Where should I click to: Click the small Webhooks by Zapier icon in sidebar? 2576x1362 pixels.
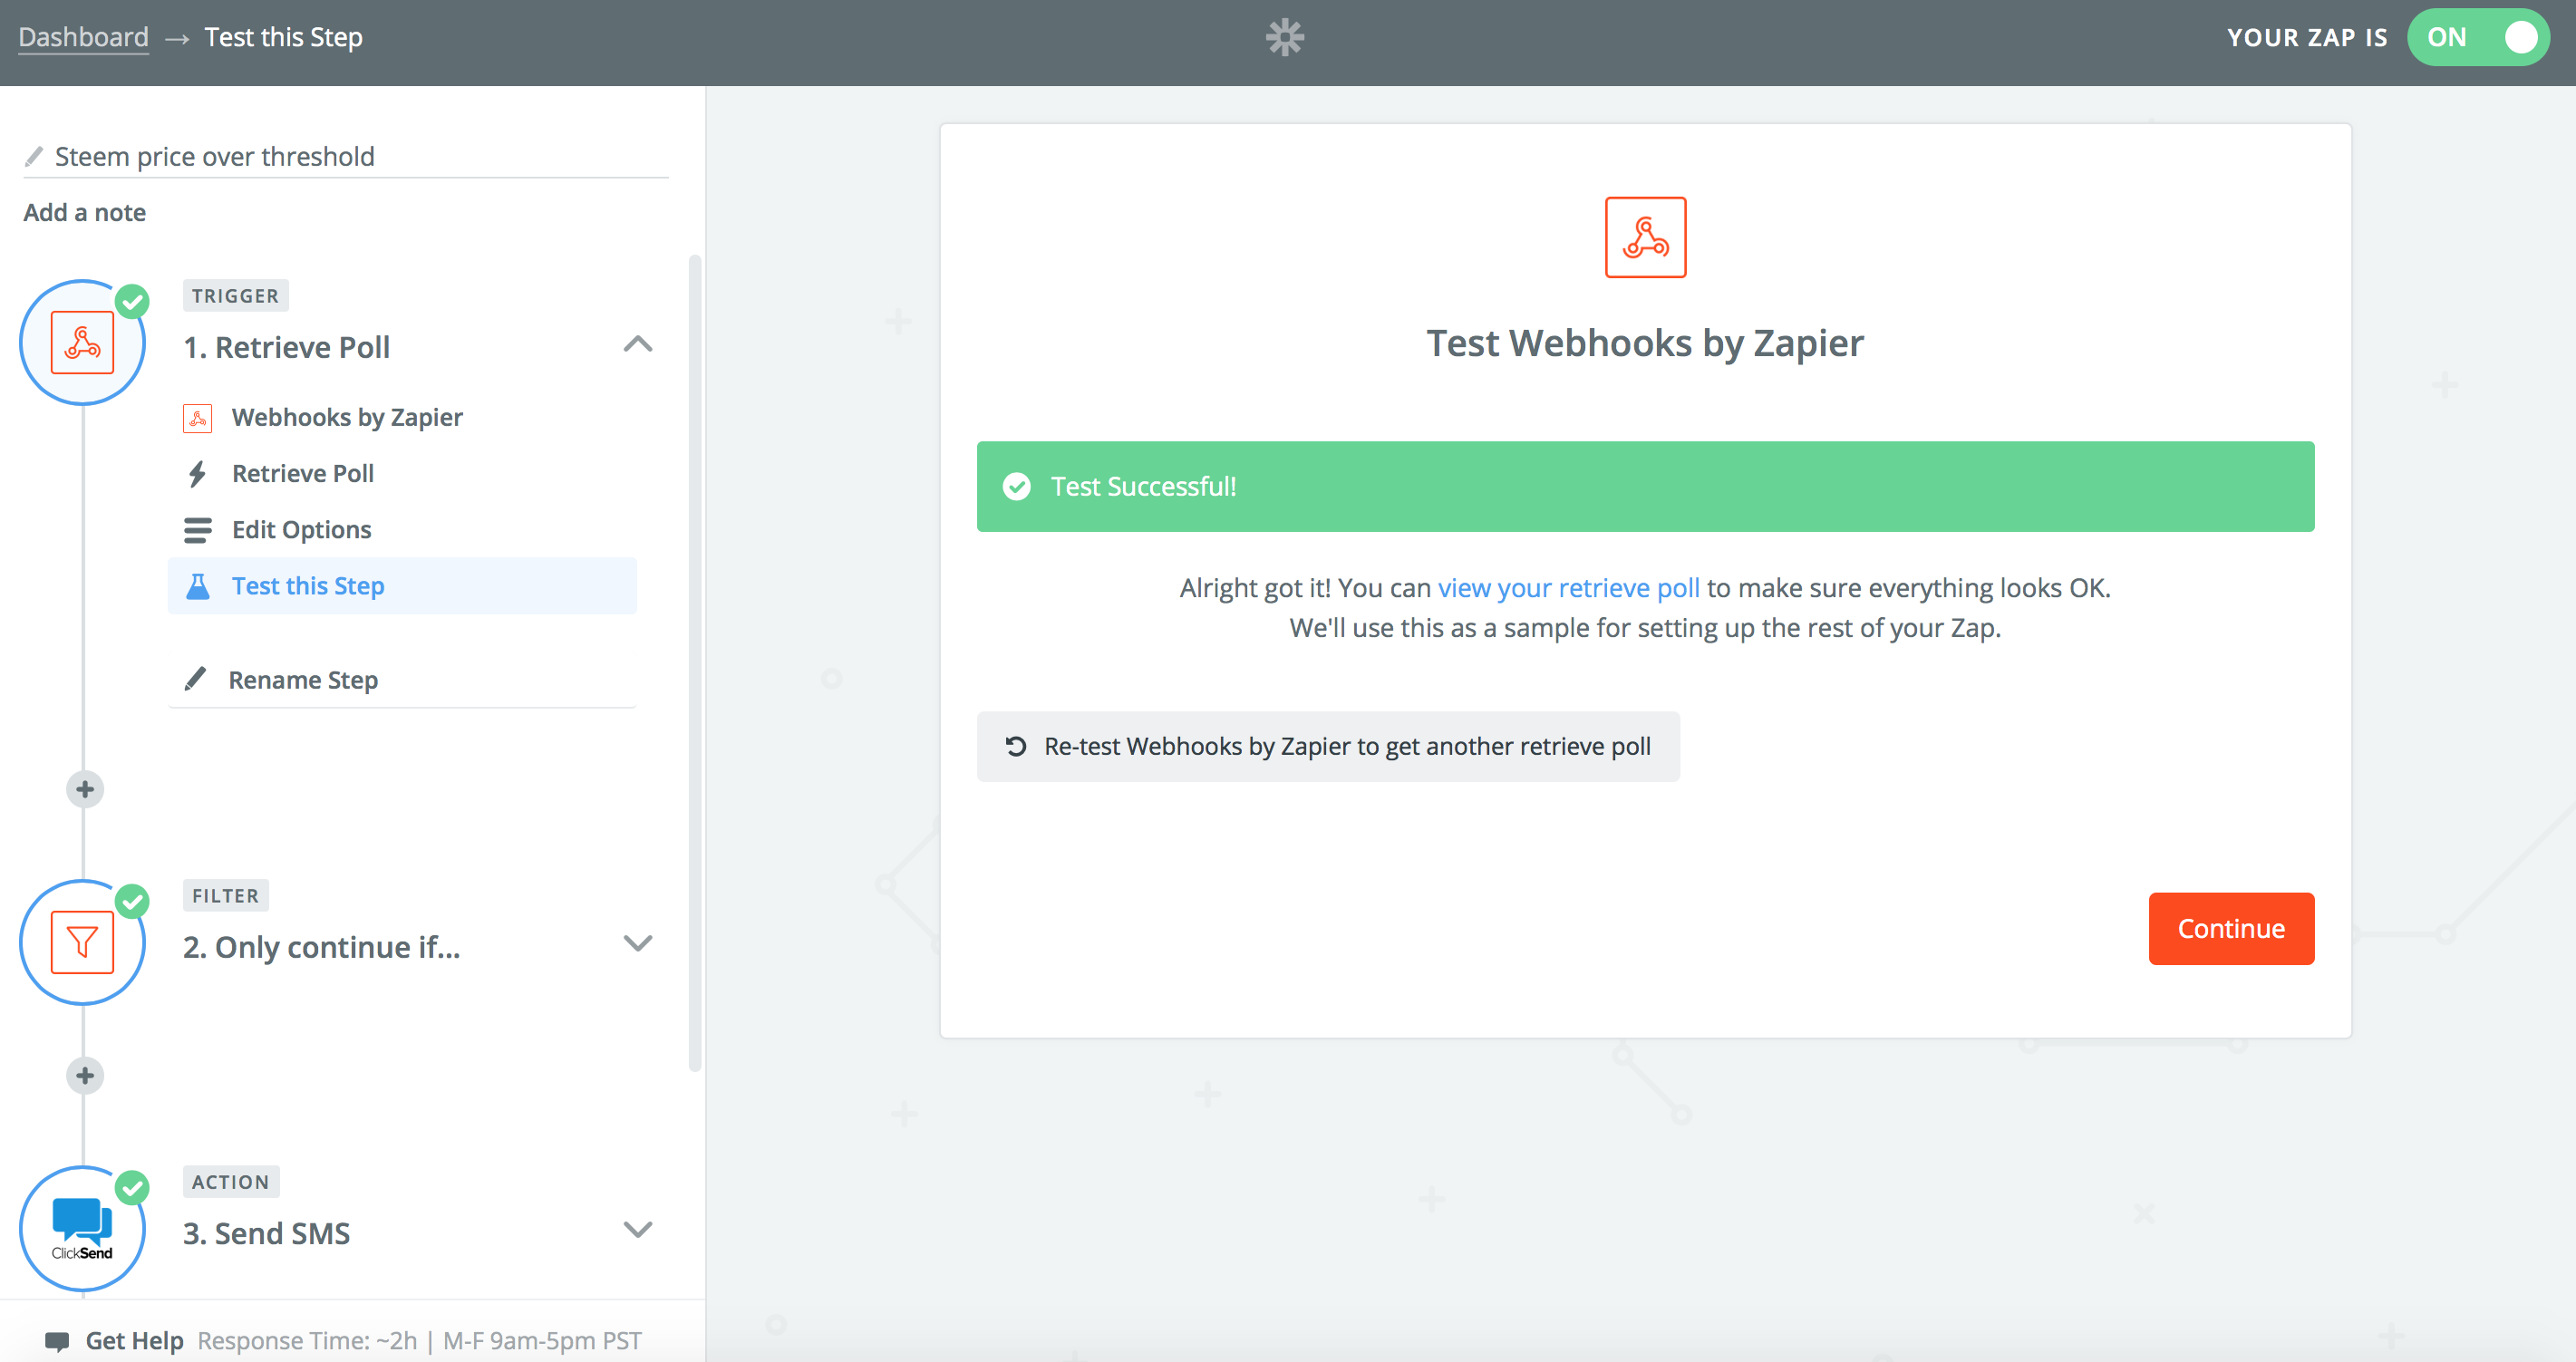(198, 418)
